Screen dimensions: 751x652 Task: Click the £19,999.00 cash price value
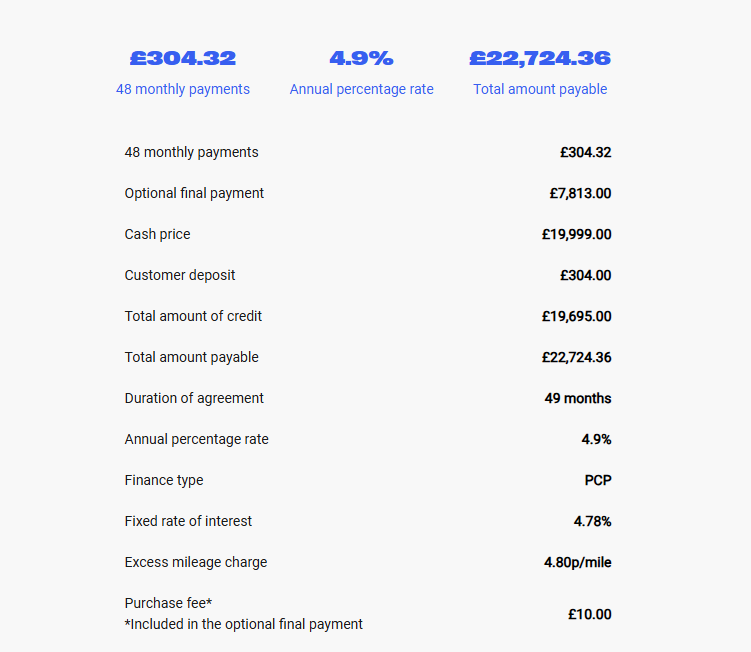click(x=576, y=234)
